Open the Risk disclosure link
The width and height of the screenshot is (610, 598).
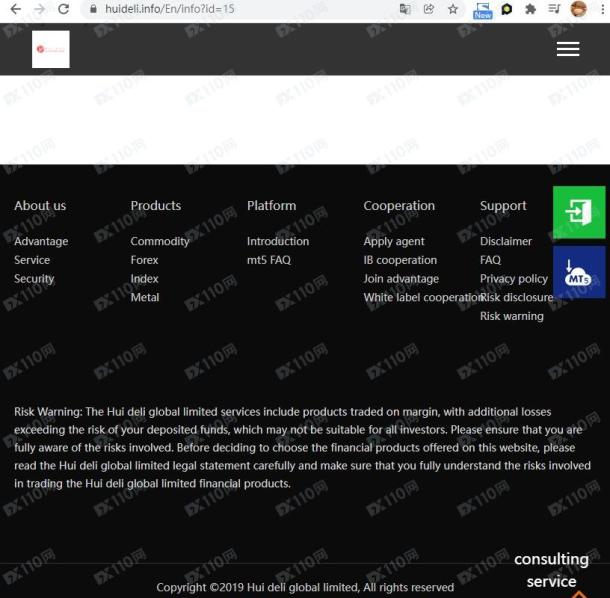[x=517, y=297]
